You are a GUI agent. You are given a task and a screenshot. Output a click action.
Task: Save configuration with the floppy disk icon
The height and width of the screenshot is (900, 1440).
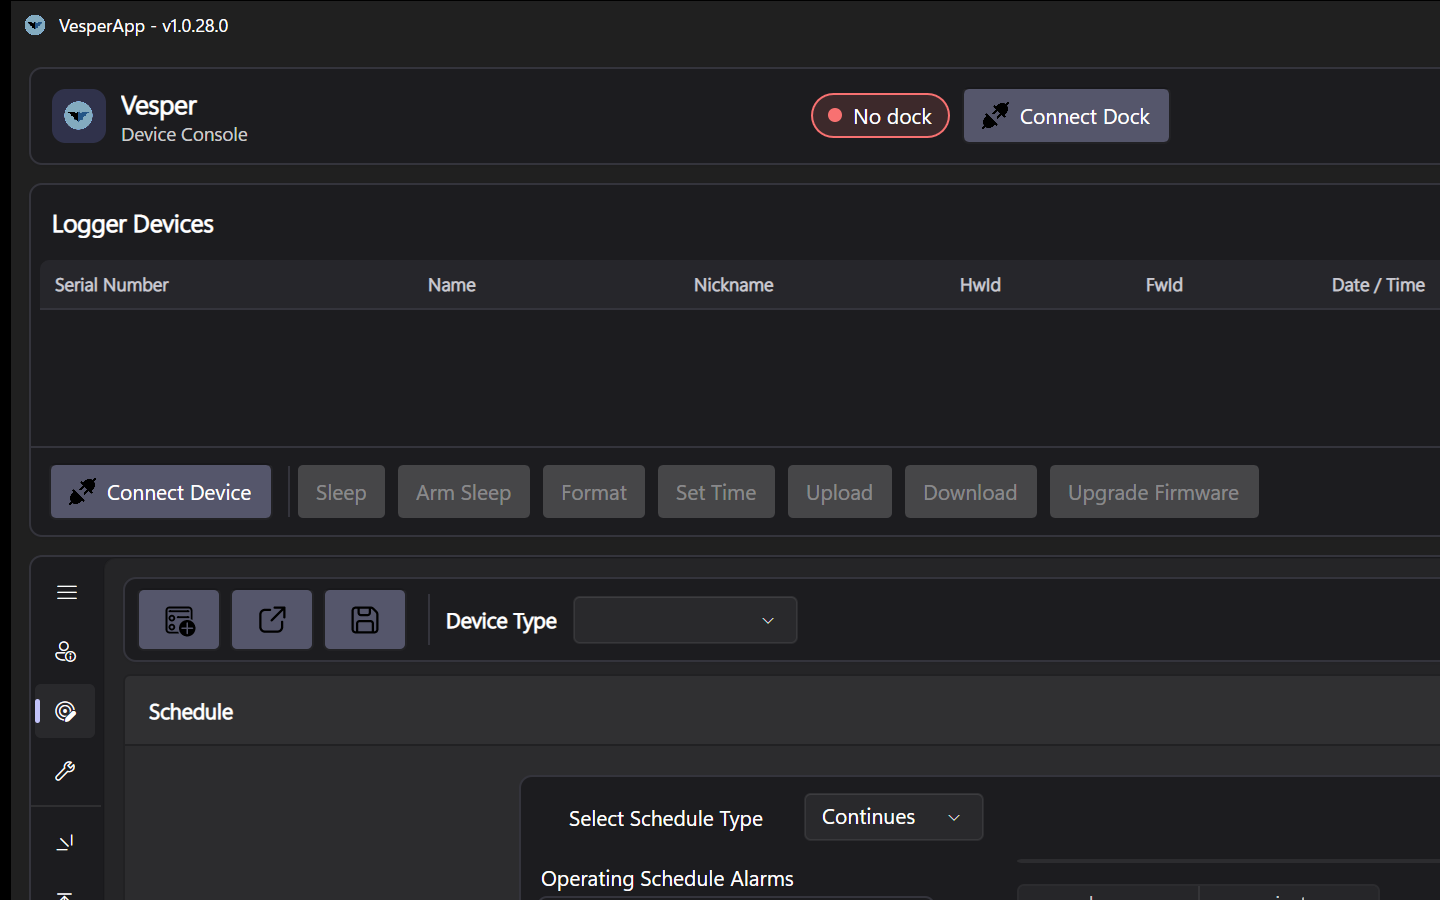365,620
